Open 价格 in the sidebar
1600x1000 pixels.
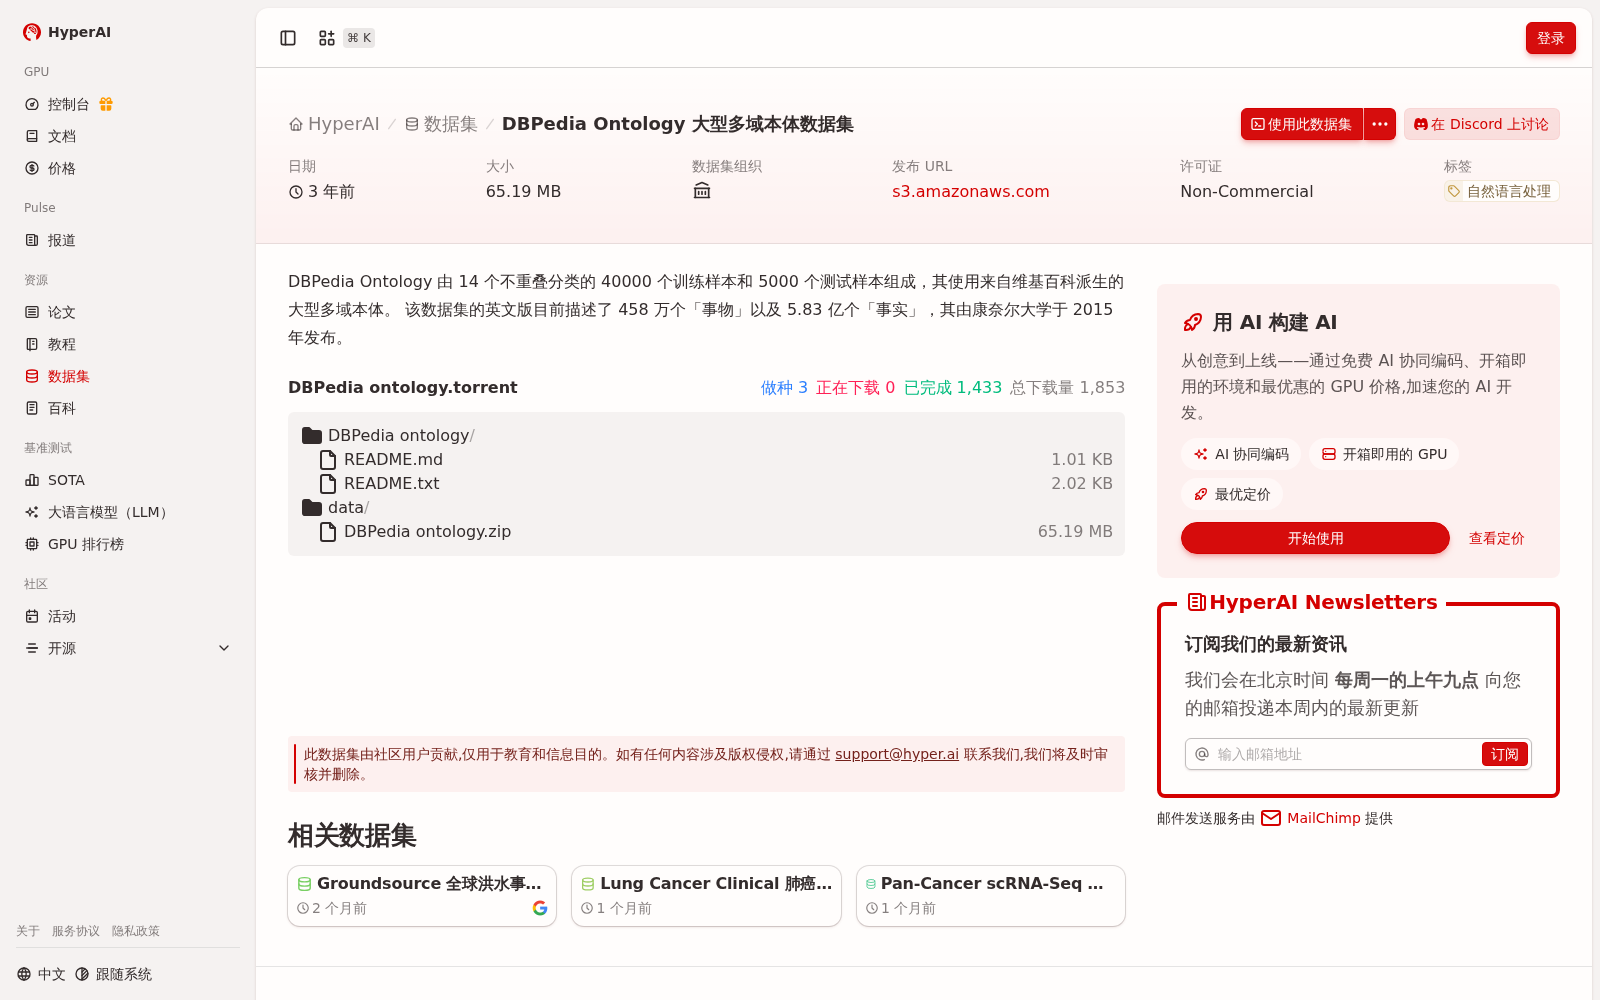[x=128, y=168]
